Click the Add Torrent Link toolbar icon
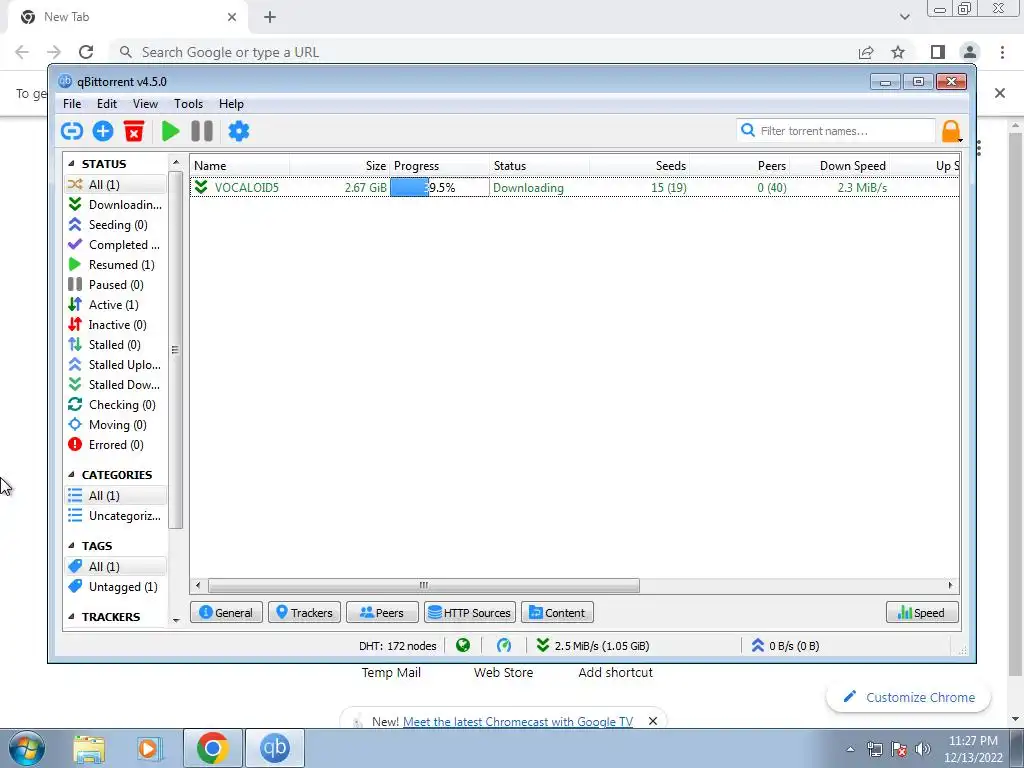 [x=72, y=131]
